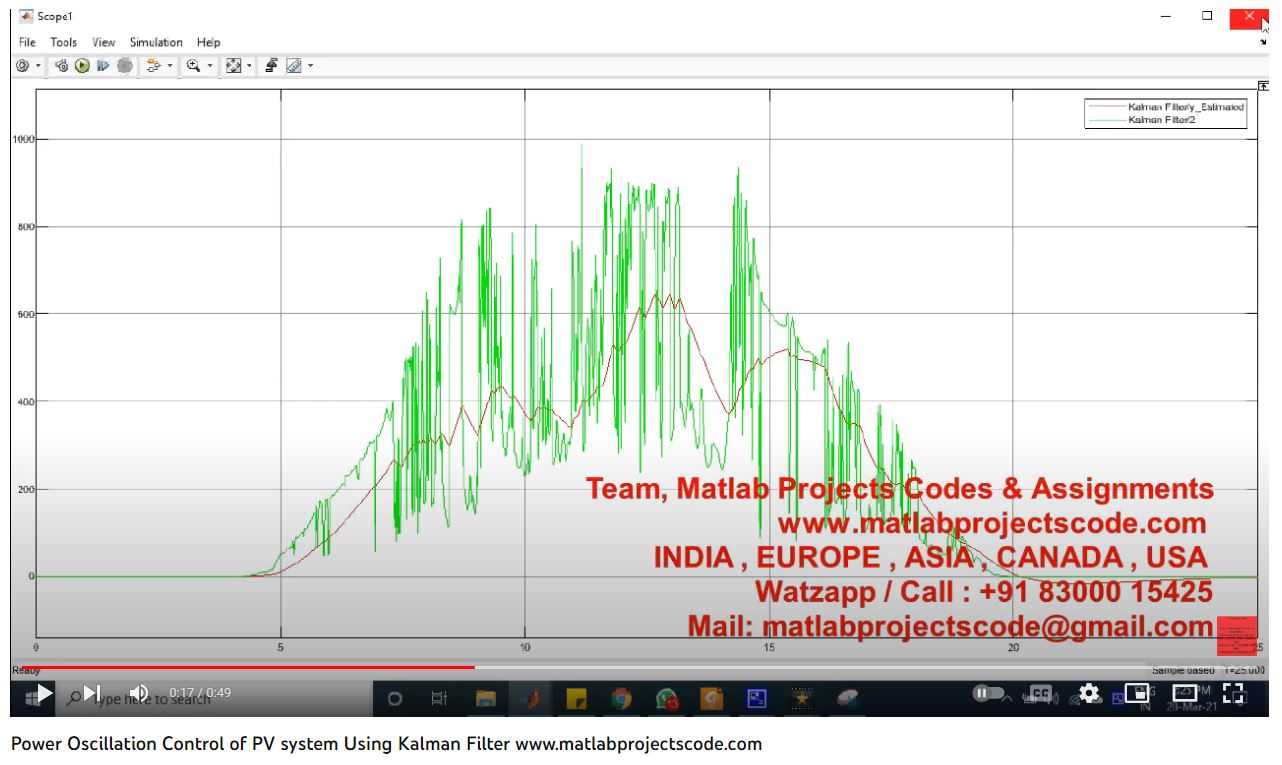Expand the highlight block dropdown arrow

[170, 66]
